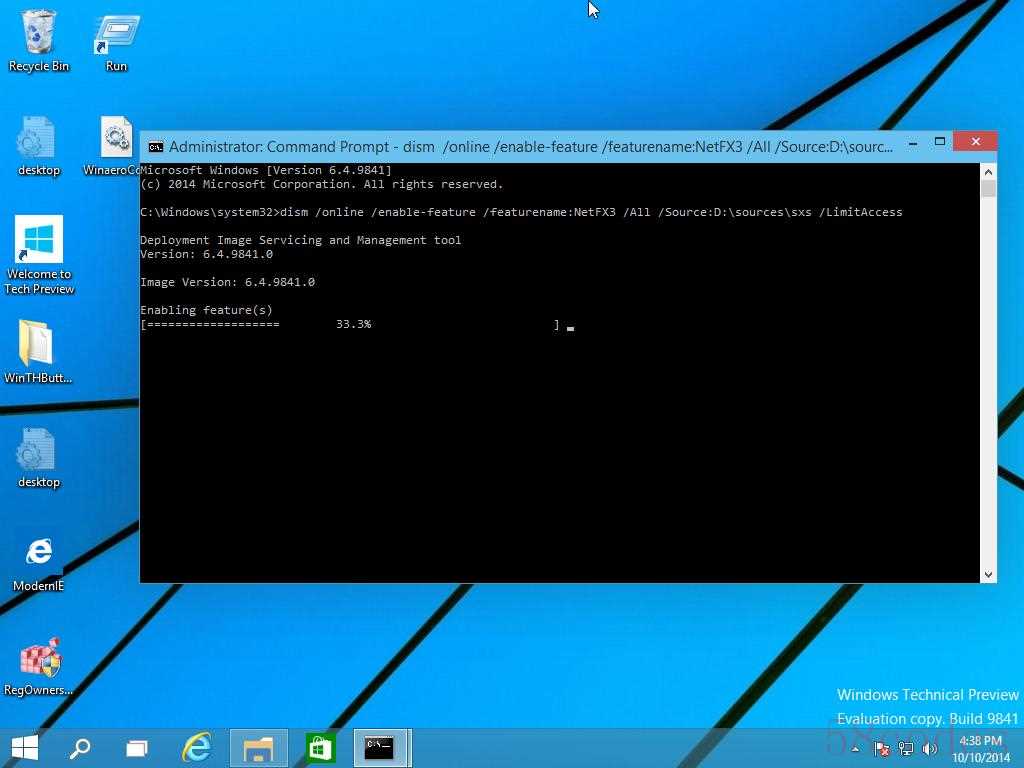Open the Store app on taskbar
This screenshot has width=1024, height=768.
point(319,748)
